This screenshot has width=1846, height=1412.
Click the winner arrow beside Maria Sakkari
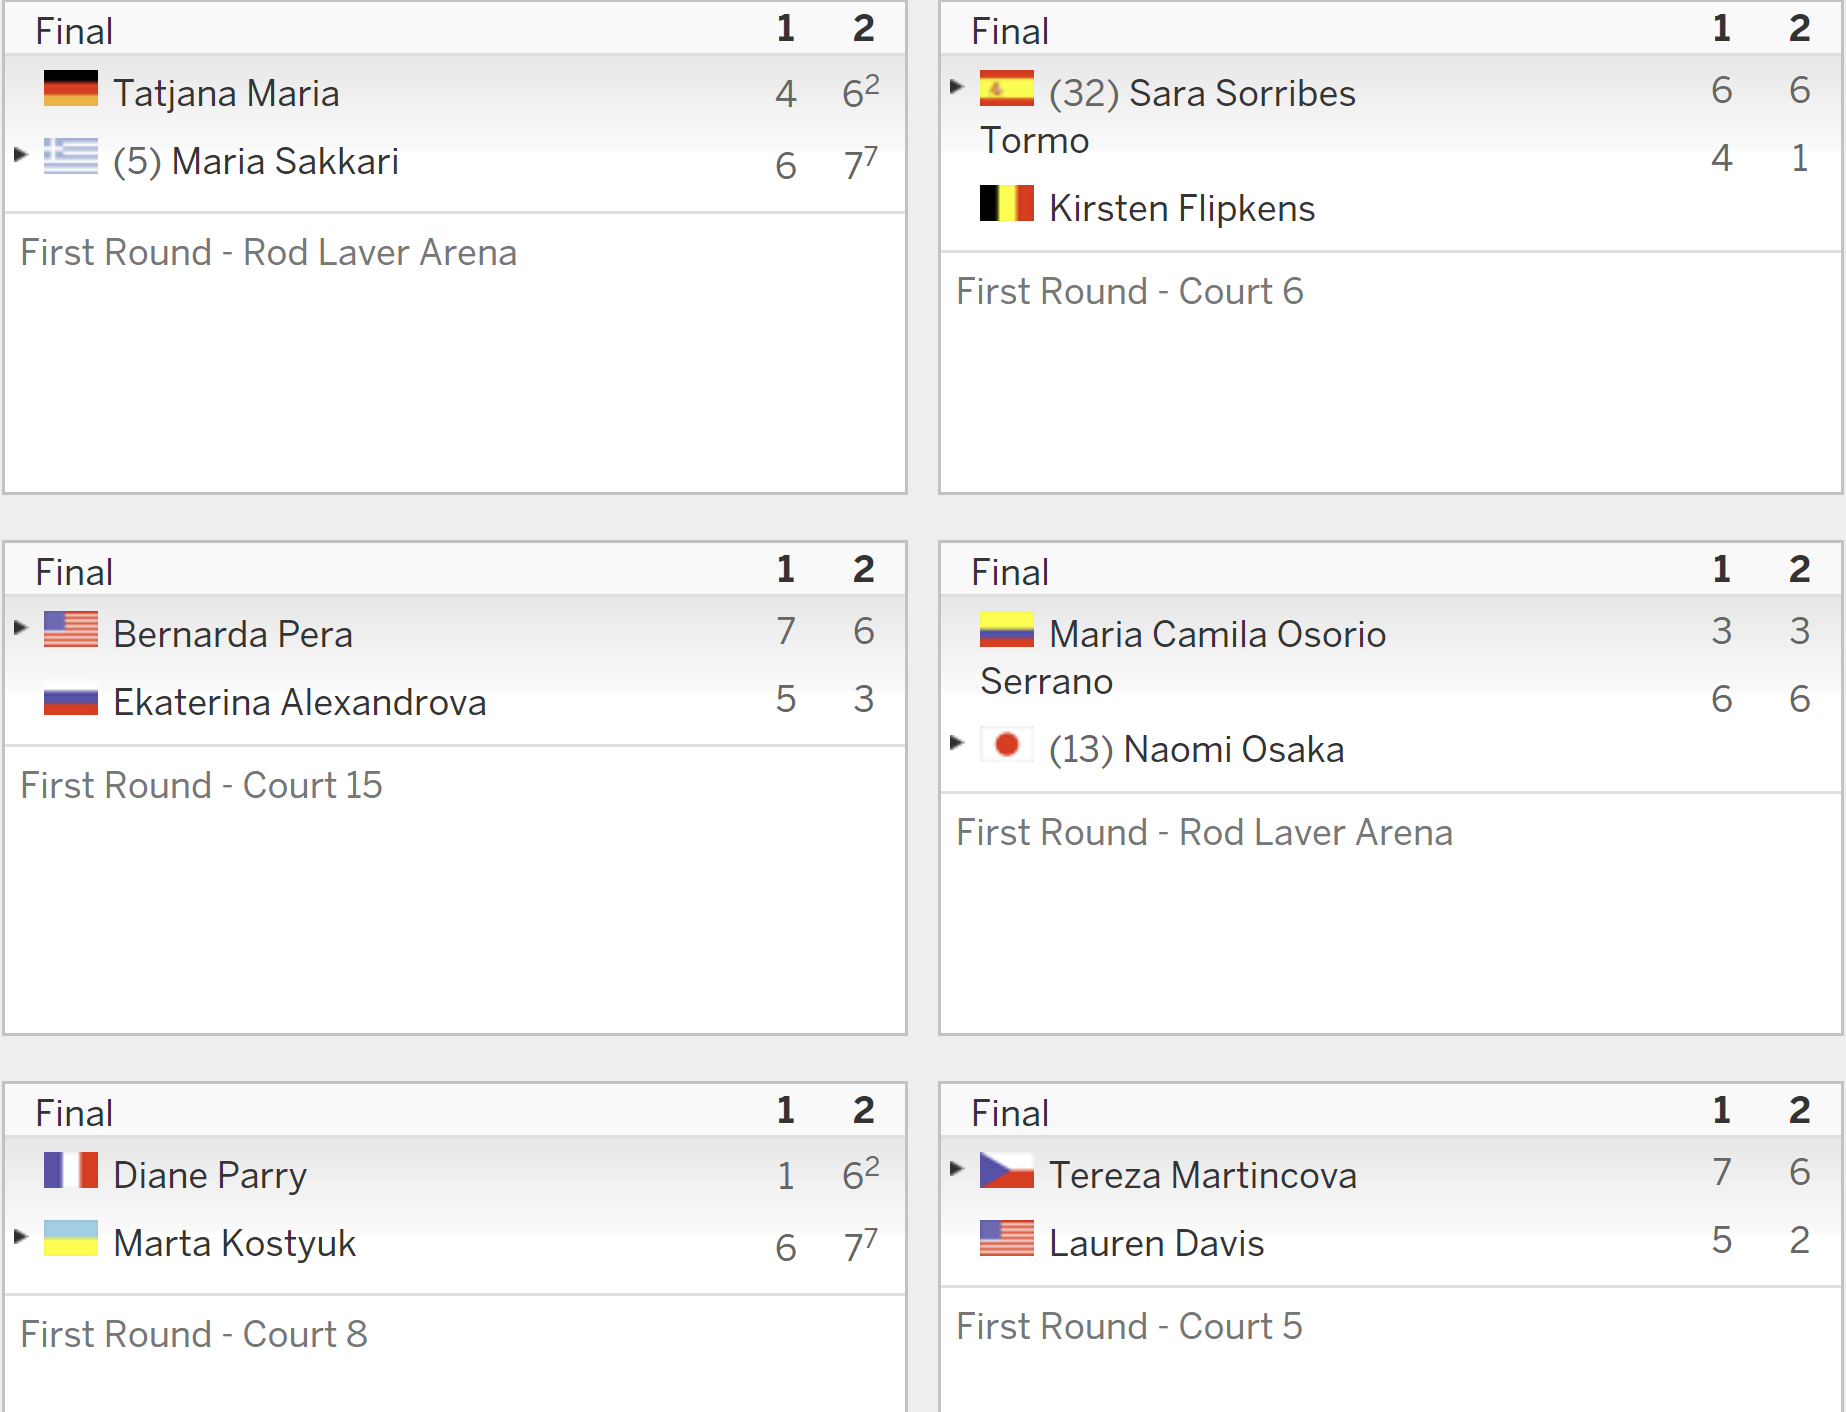pyautogui.click(x=21, y=154)
